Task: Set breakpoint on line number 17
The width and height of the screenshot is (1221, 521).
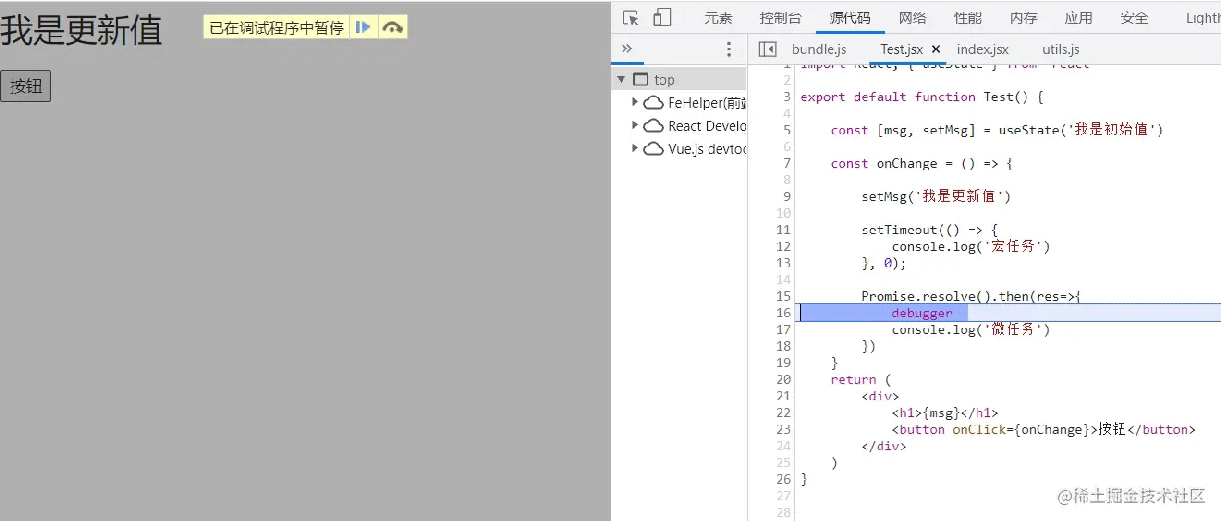Action: (784, 329)
